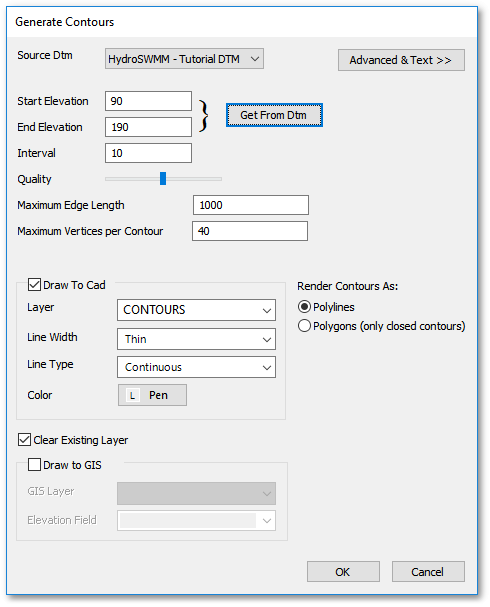Screen dimensions: 490x607
Task: Open the Elevation Field dropdown
Action: click(x=196, y=520)
